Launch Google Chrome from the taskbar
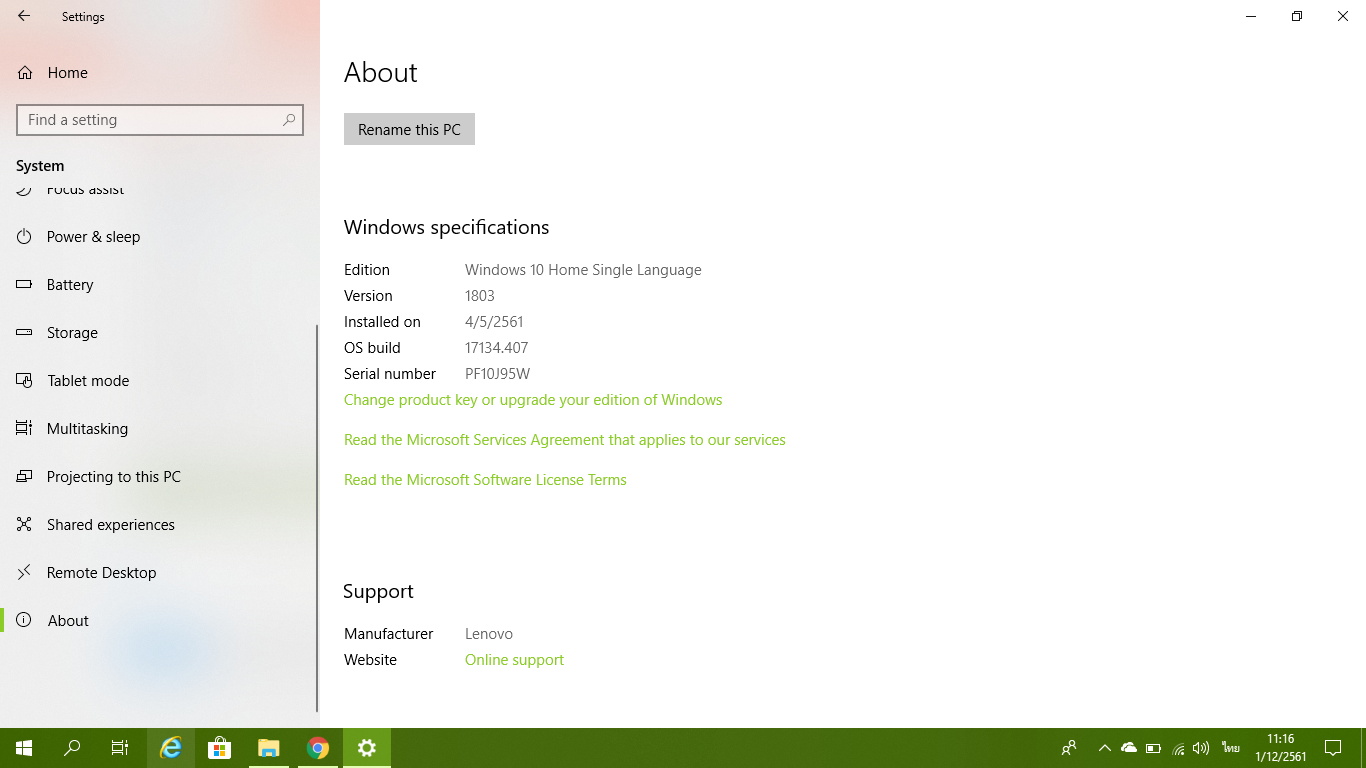1366x768 pixels. pyautogui.click(x=318, y=748)
